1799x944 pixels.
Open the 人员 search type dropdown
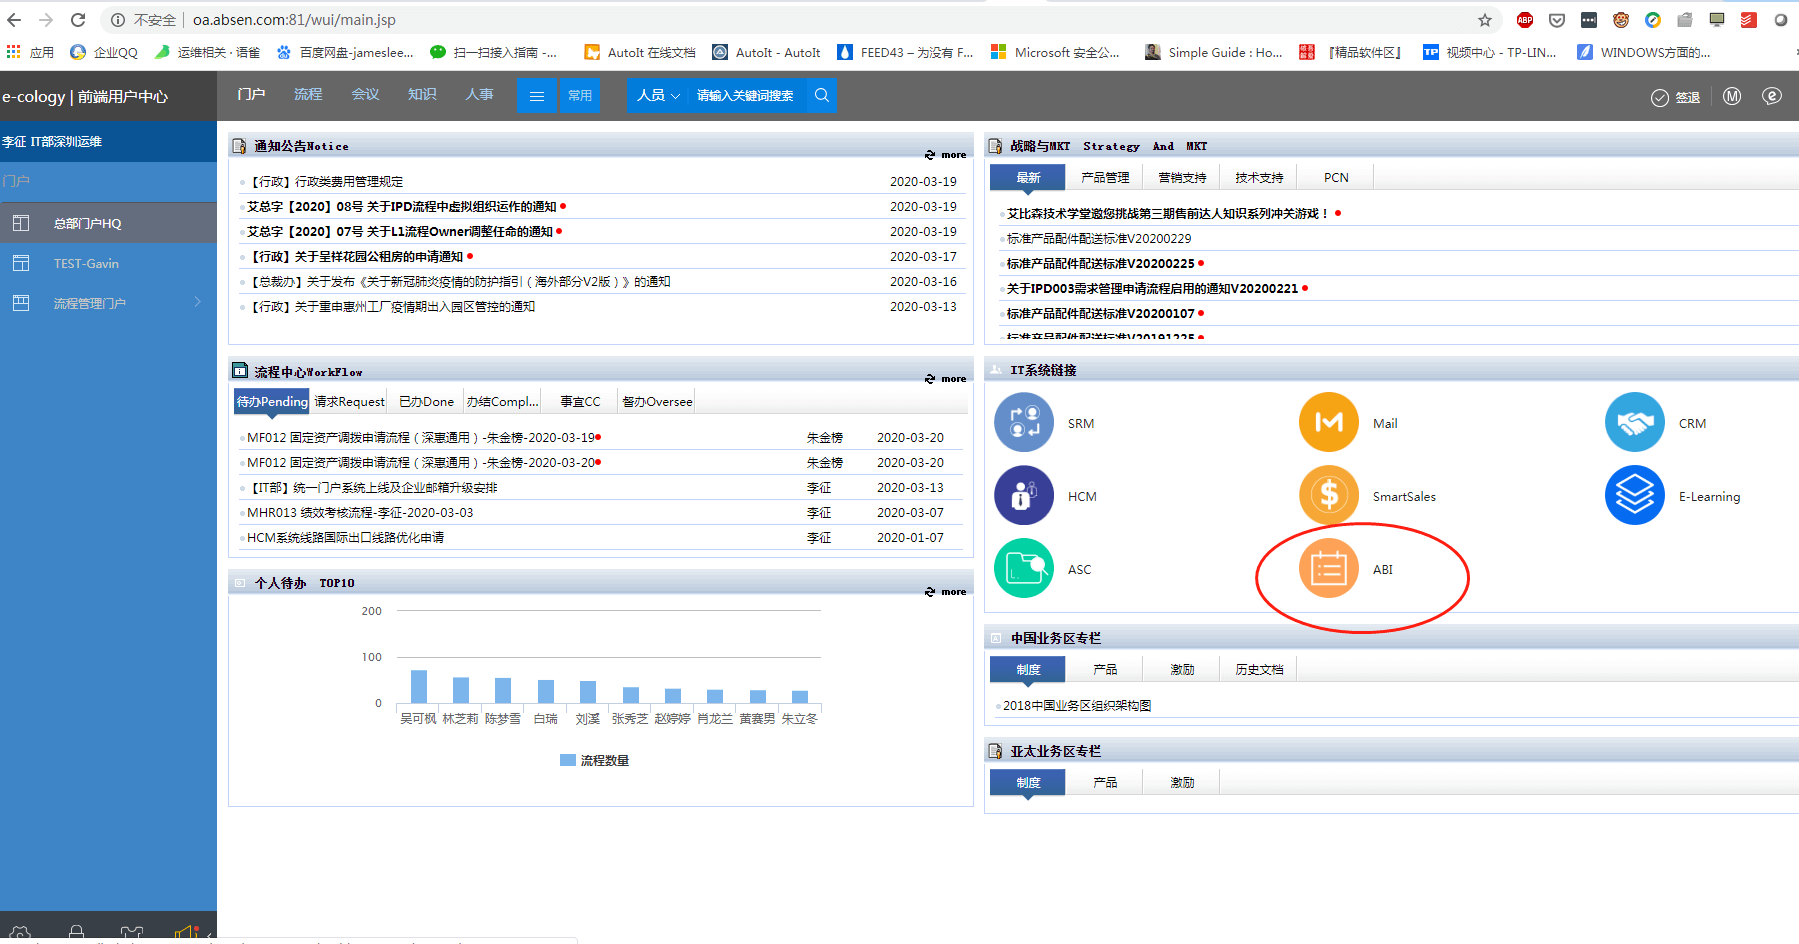point(658,96)
